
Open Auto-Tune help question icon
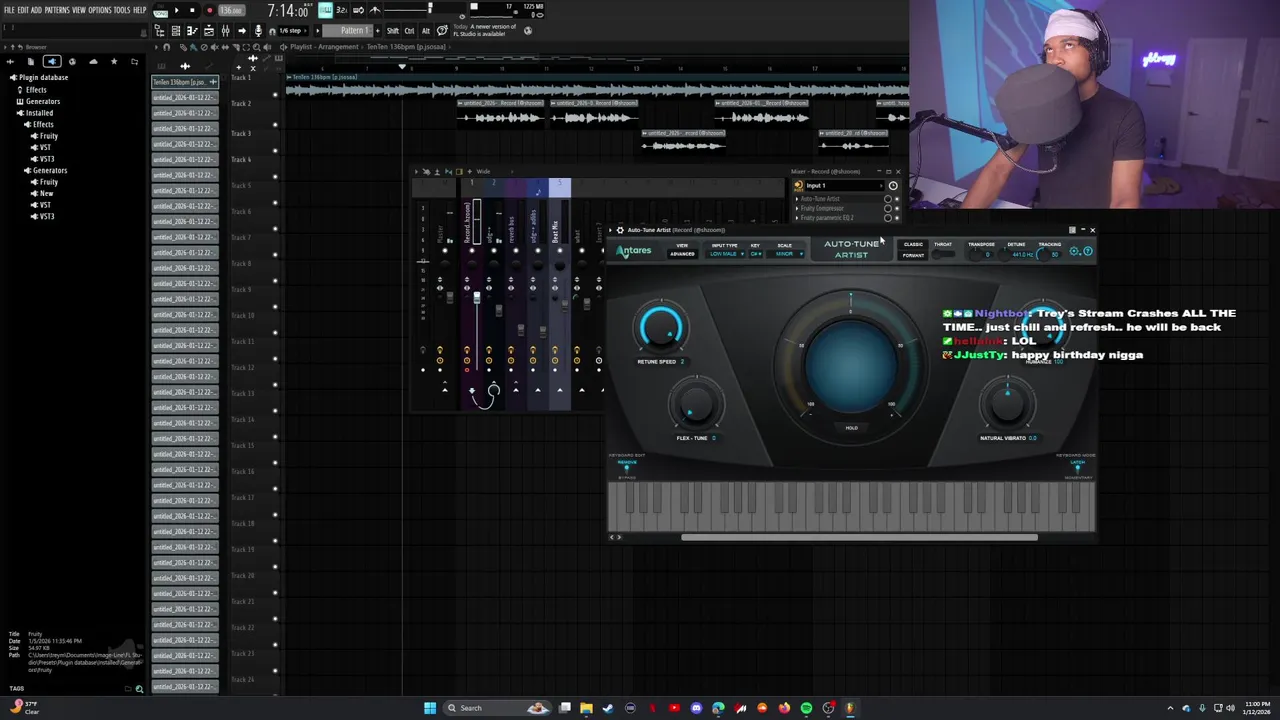click(x=1088, y=251)
